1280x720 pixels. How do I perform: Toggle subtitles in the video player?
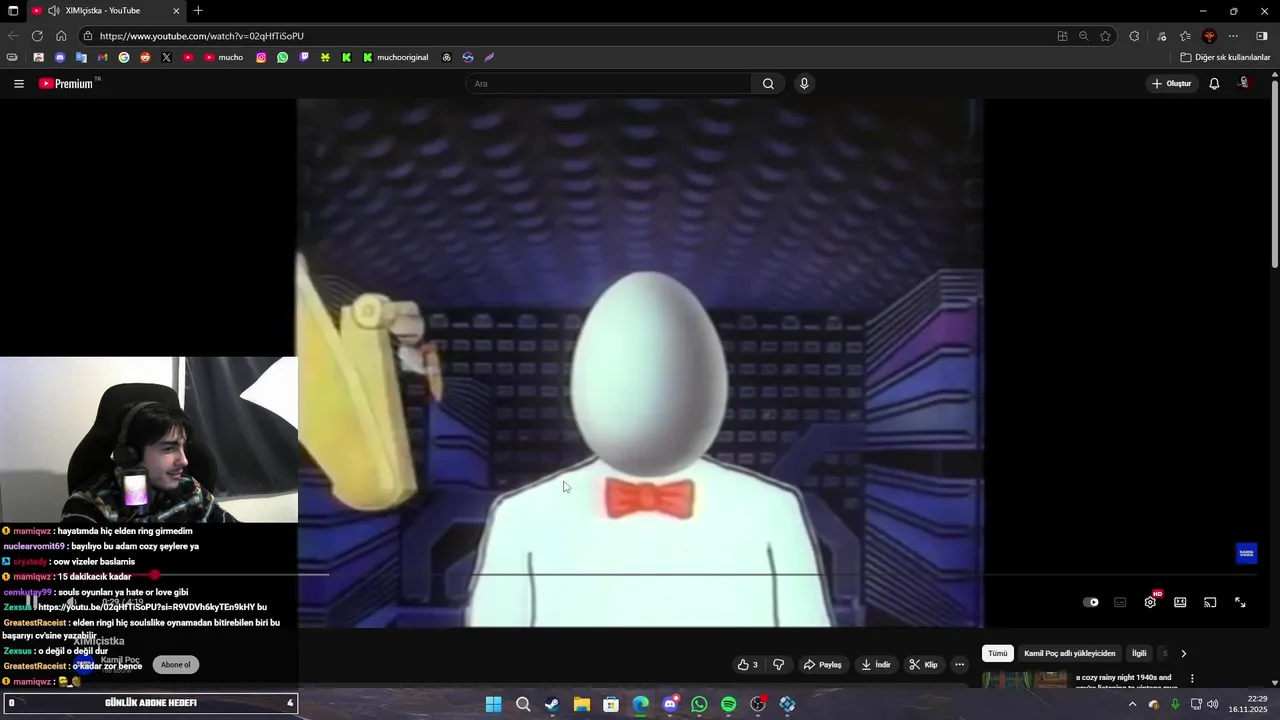(x=1120, y=602)
